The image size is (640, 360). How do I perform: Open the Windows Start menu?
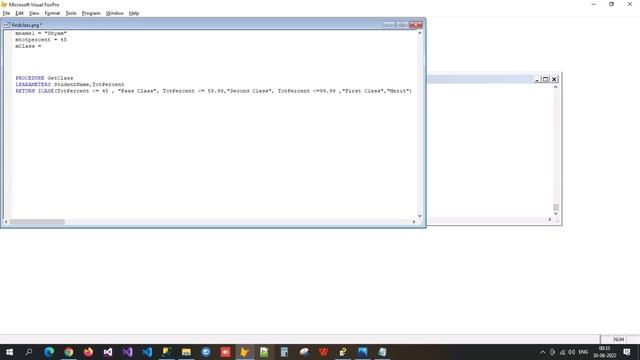point(9,352)
